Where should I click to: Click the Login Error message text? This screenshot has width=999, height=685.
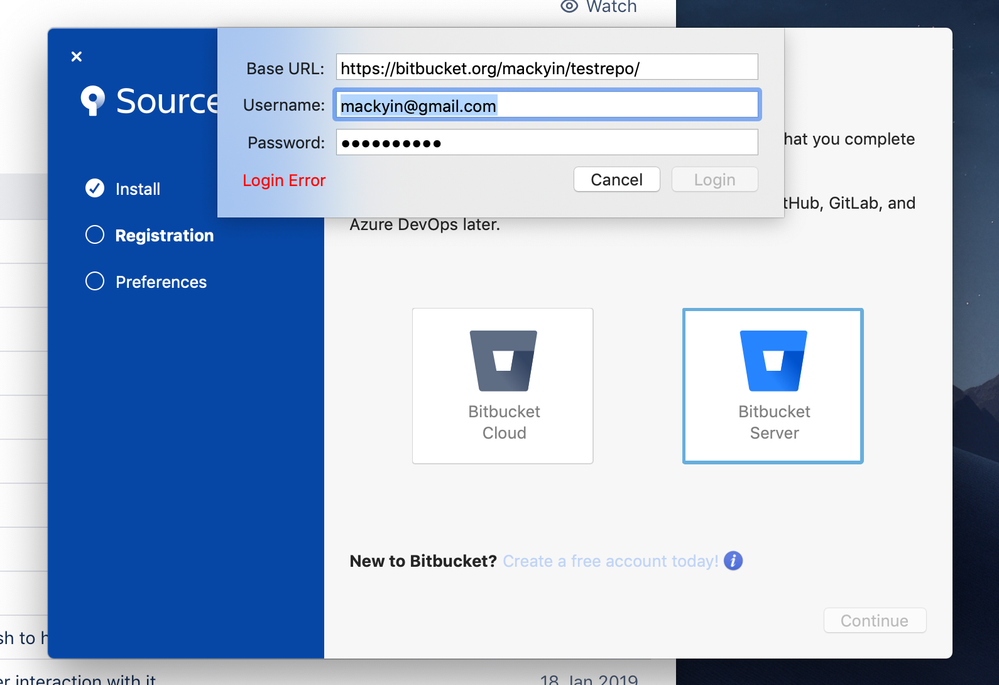click(284, 180)
